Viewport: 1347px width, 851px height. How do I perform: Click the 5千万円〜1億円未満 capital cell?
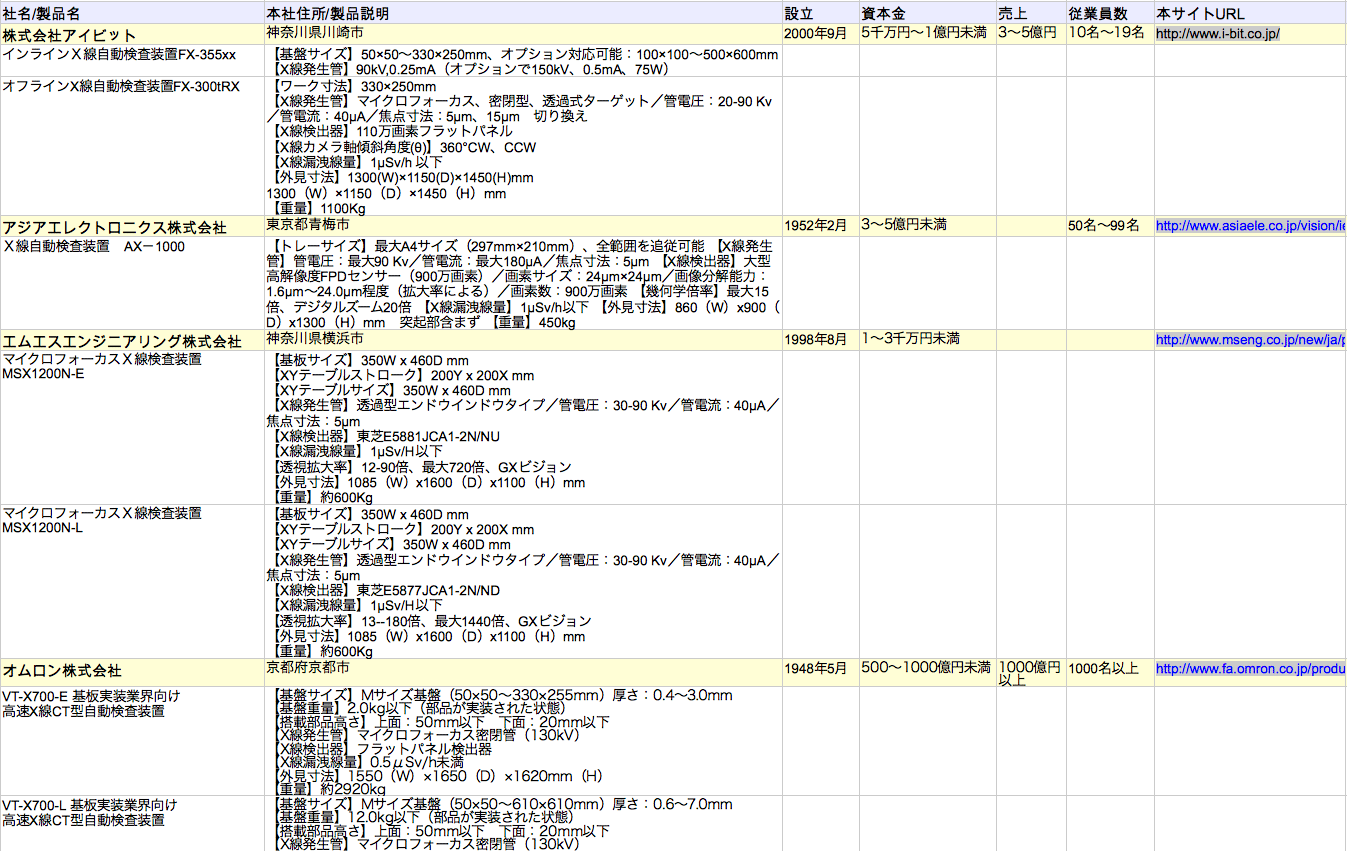point(927,35)
